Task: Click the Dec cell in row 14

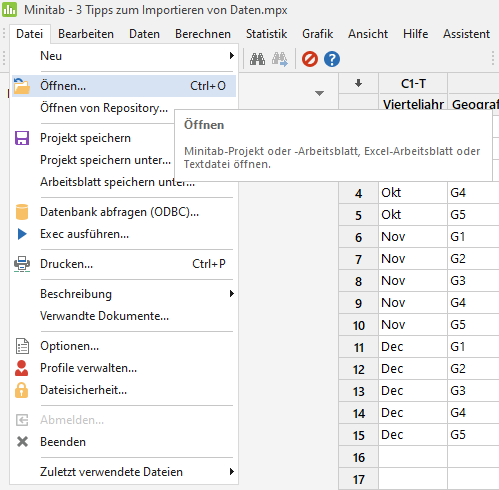Action: 413,413
